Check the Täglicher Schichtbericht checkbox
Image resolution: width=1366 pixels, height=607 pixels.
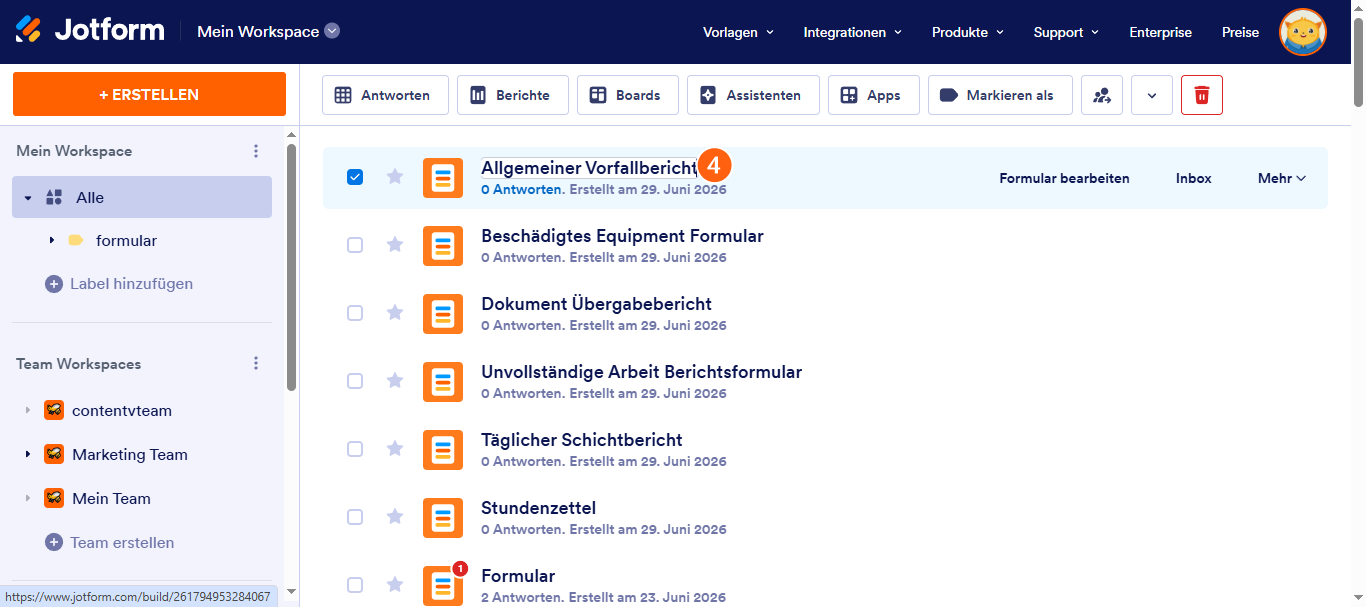click(355, 449)
